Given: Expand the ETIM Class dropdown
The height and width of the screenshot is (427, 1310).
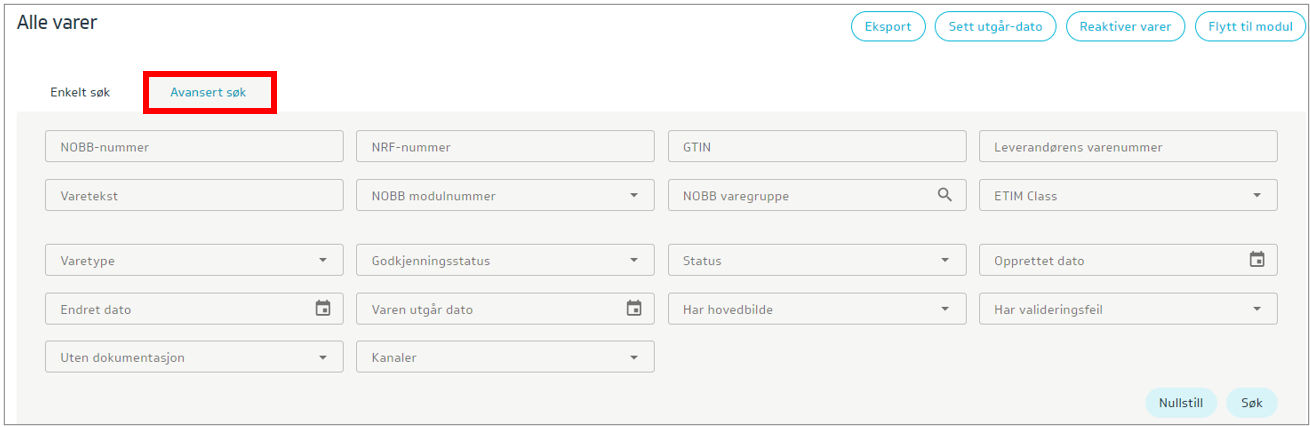Looking at the screenshot, I should (x=1256, y=196).
